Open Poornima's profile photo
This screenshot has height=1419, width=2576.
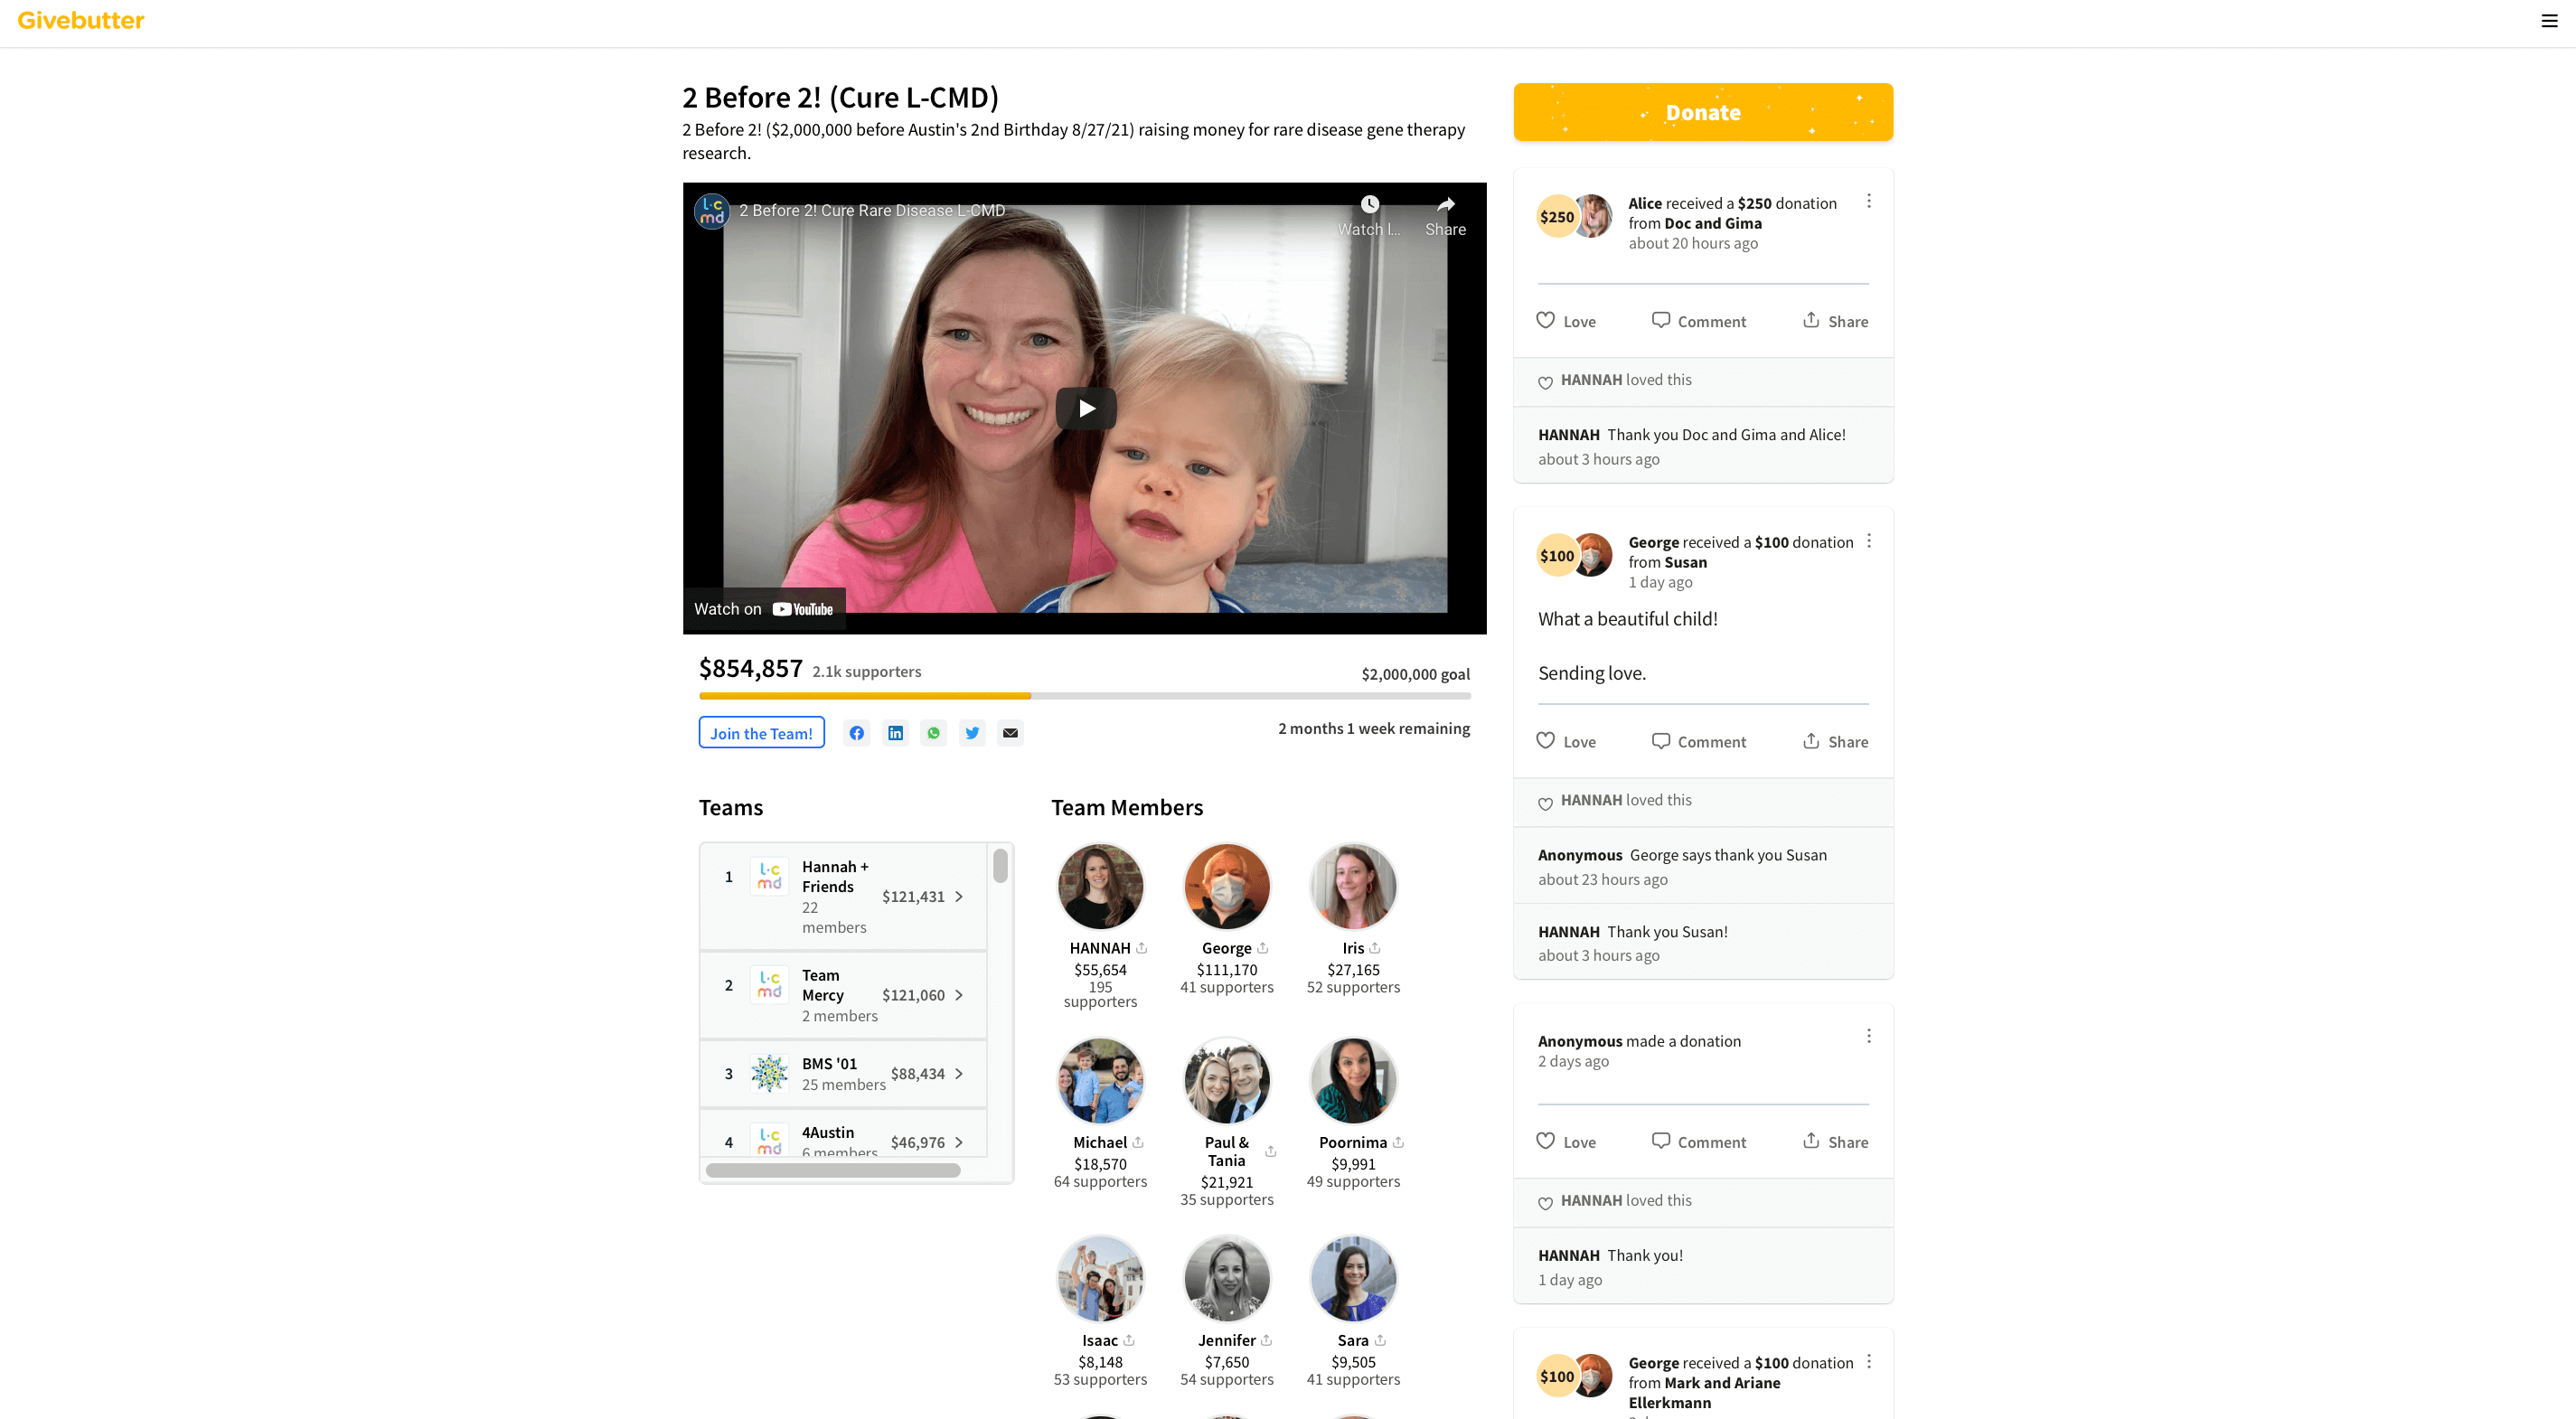pos(1352,1080)
